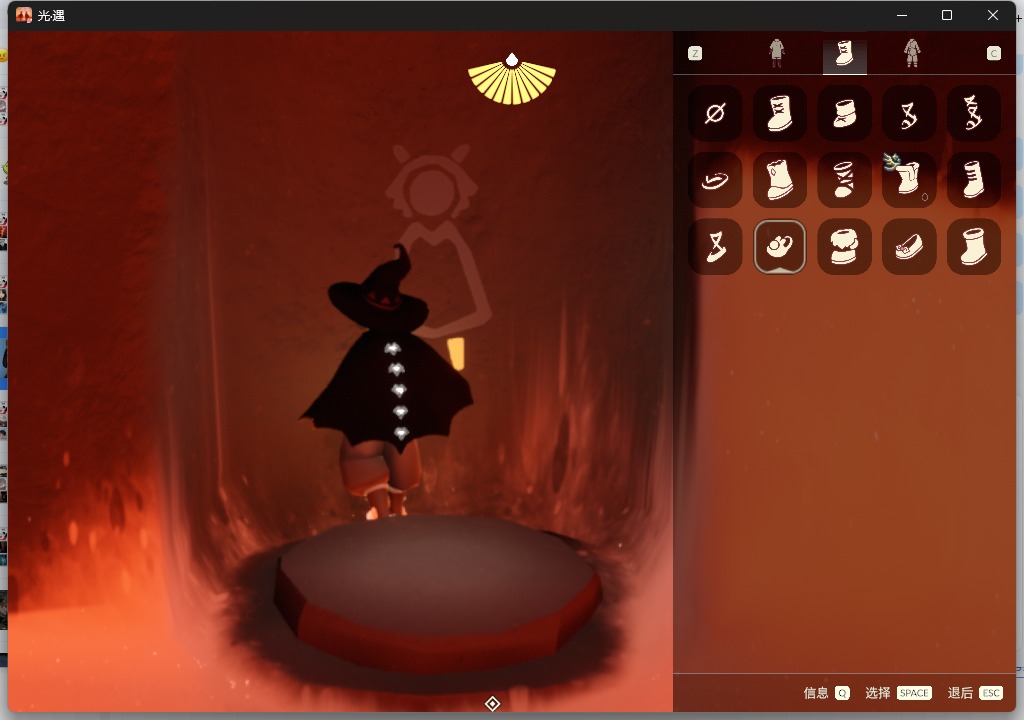Pick the short boot with bow tie
Image resolution: width=1024 pixels, height=720 pixels.
844,113
